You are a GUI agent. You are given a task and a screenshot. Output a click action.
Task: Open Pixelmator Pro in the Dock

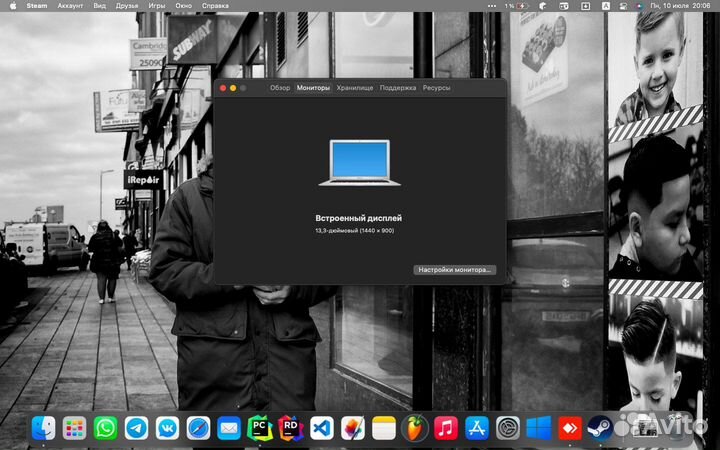pyautogui.click(x=353, y=428)
